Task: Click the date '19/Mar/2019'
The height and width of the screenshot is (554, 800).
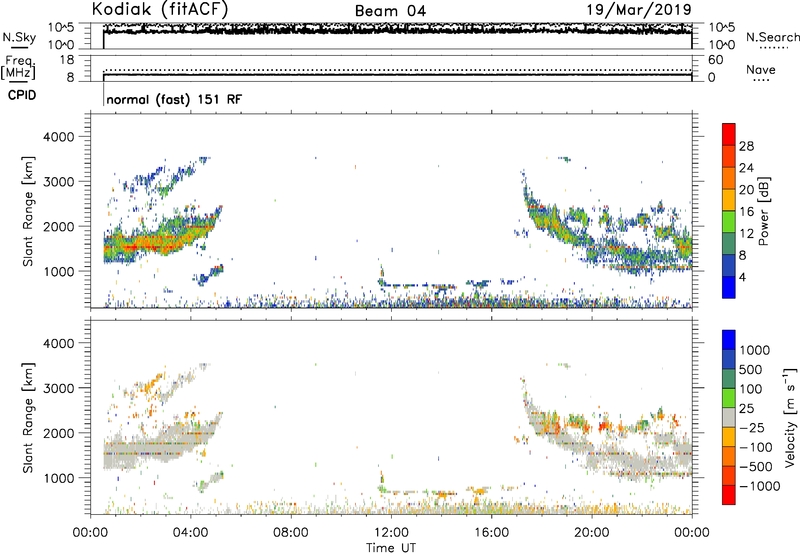Action: click(x=639, y=9)
